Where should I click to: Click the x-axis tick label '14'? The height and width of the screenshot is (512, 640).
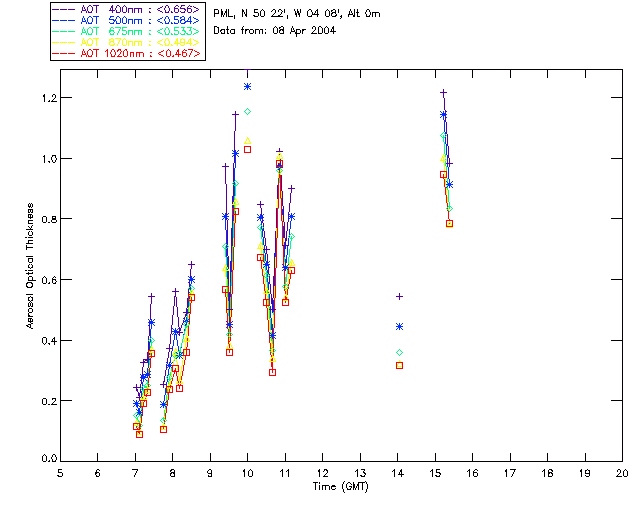(398, 473)
